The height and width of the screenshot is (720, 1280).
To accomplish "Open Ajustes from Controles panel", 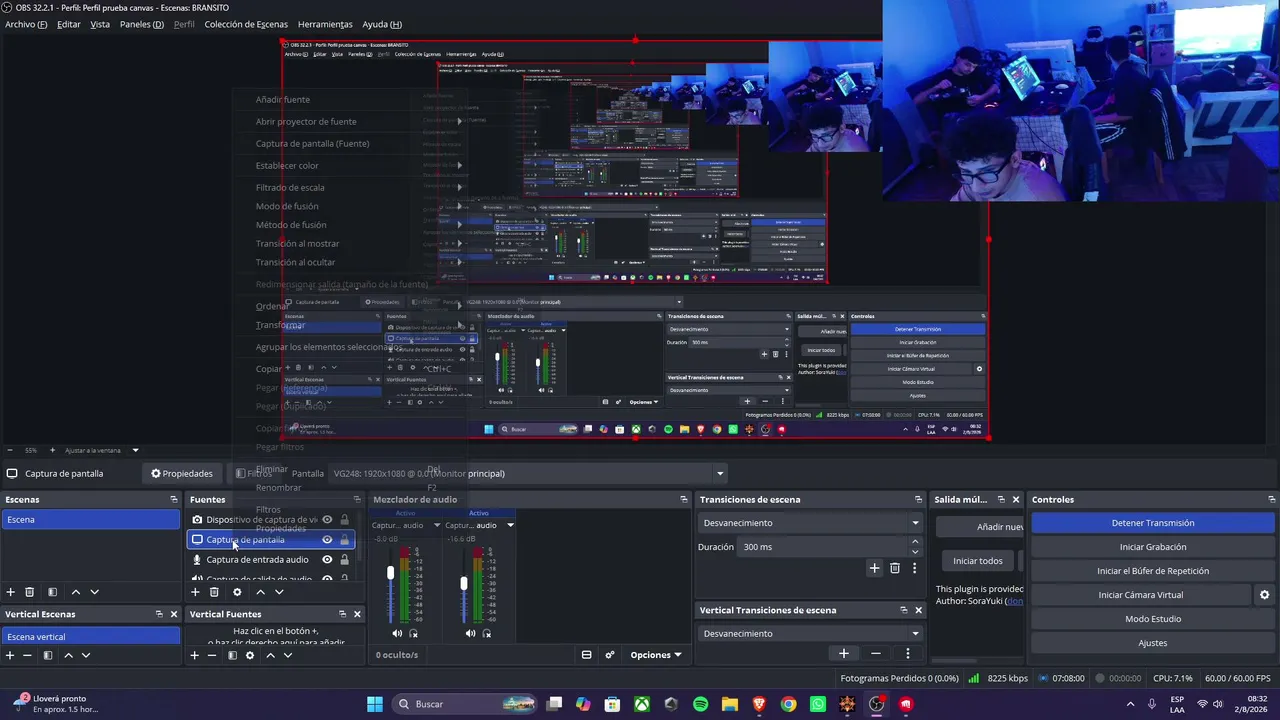I will (1153, 643).
